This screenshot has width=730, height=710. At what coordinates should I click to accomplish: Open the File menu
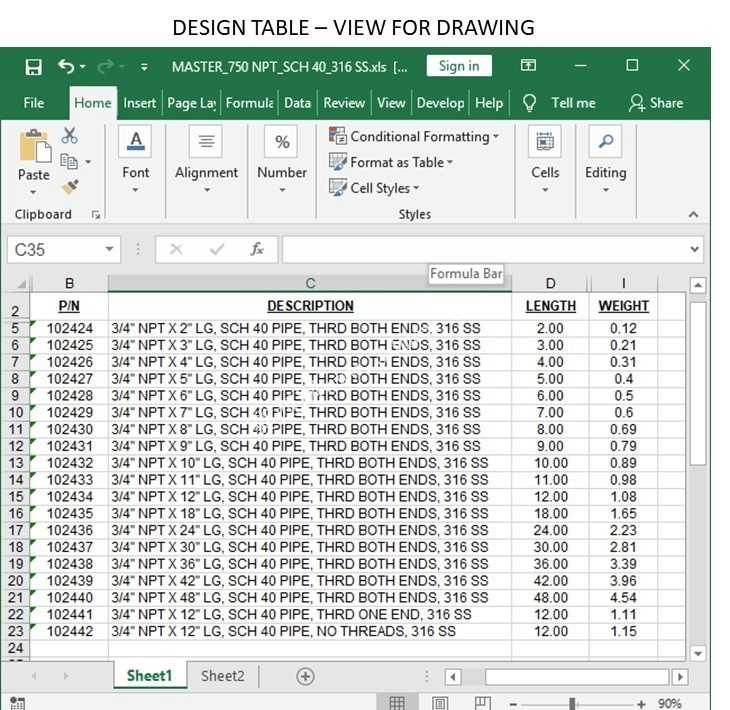tap(34, 103)
